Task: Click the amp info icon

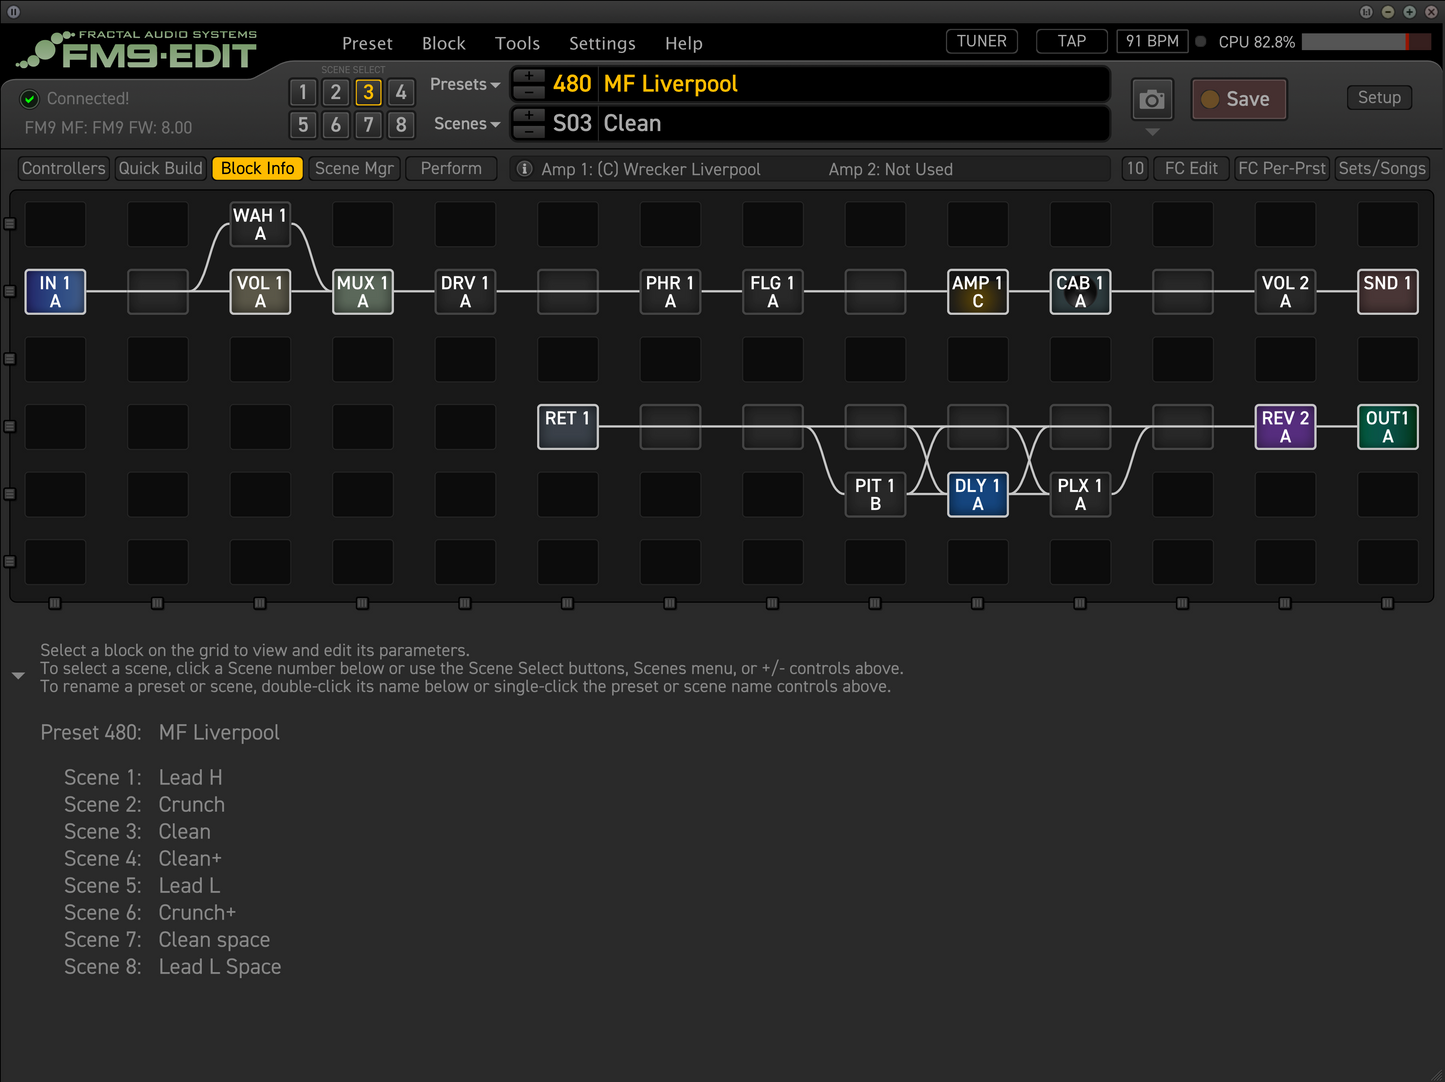Action: click(x=524, y=169)
